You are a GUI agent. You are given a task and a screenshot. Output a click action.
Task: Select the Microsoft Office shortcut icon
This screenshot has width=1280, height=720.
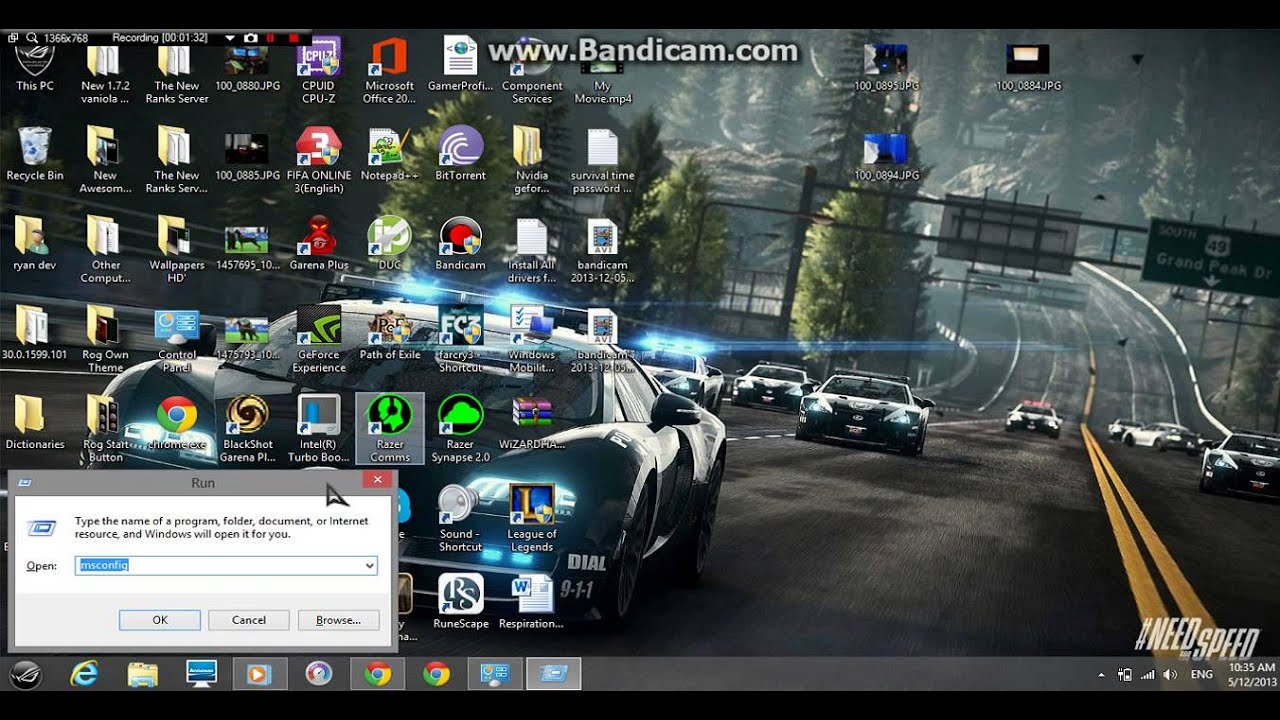coord(389,70)
